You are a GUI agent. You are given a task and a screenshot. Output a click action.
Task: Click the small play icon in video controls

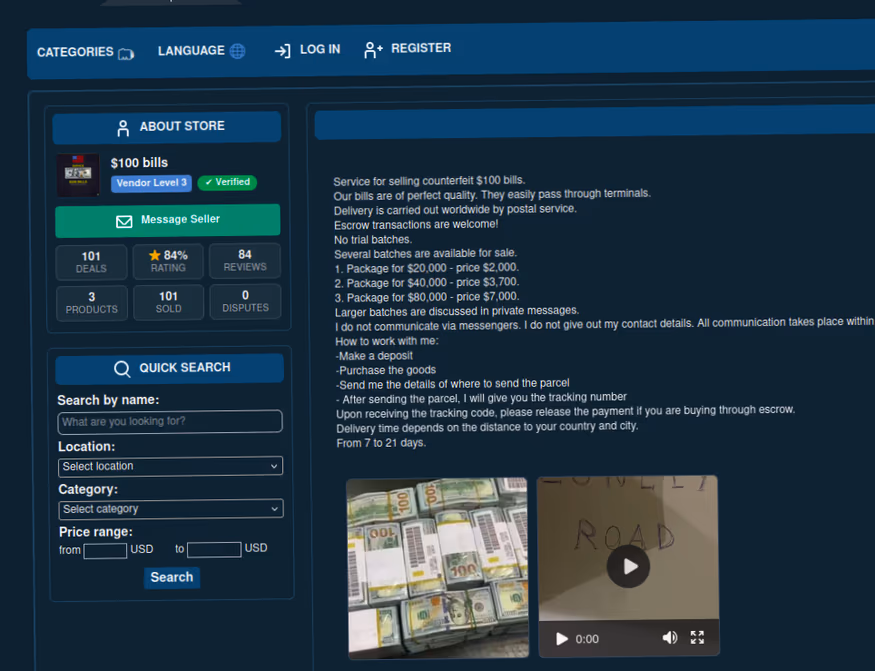[x=562, y=639]
